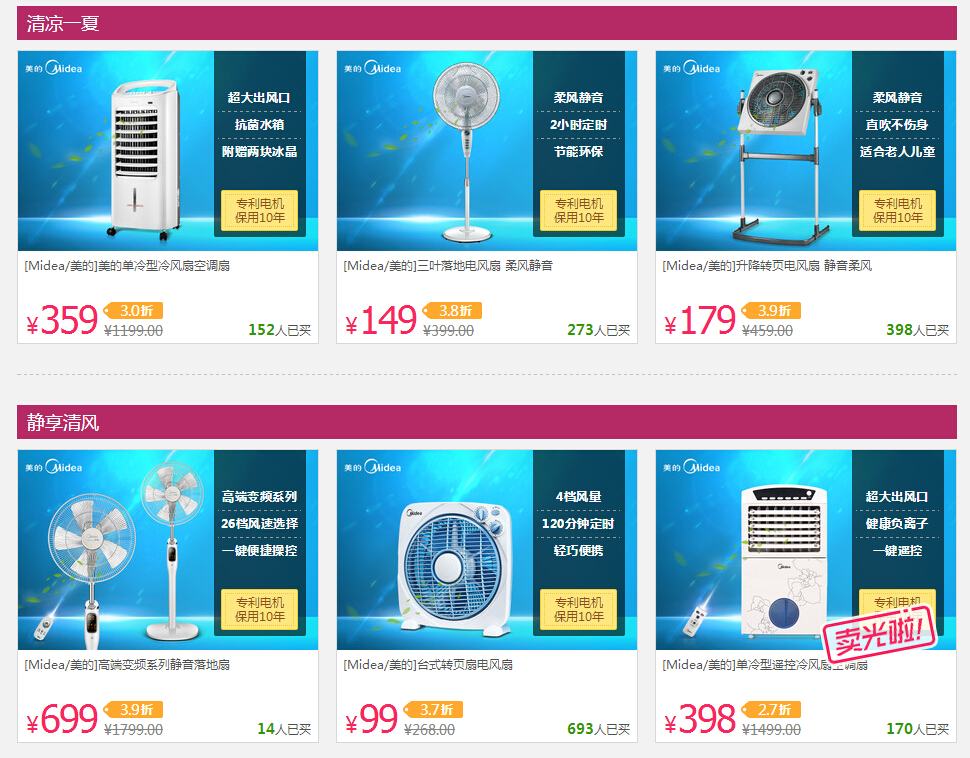Click the 3.0折 discount tag icon

click(134, 311)
